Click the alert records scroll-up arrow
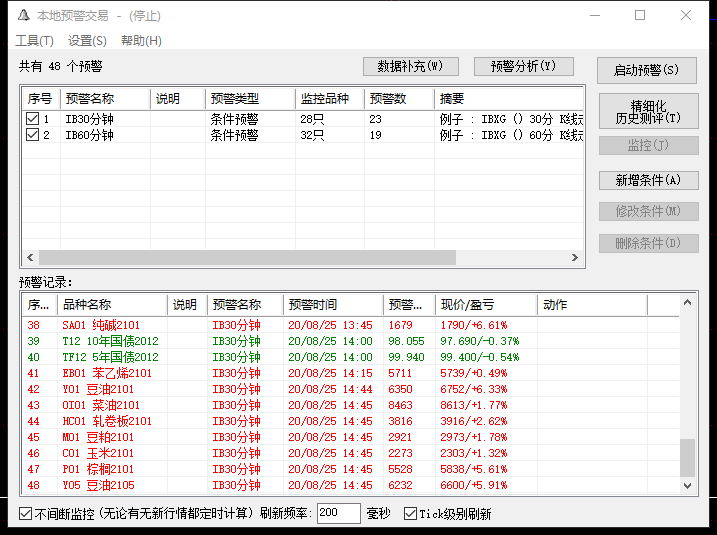717x535 pixels. click(687, 302)
